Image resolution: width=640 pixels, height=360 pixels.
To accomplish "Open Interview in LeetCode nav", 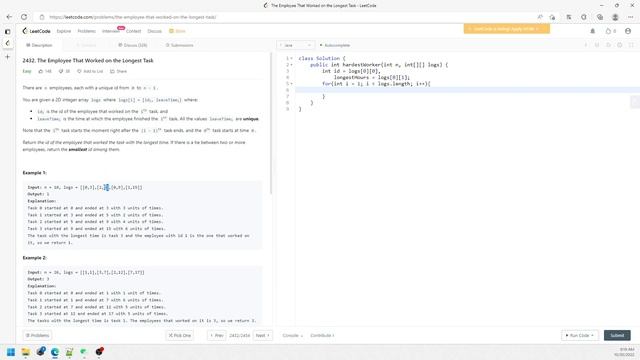I will (x=111, y=31).
